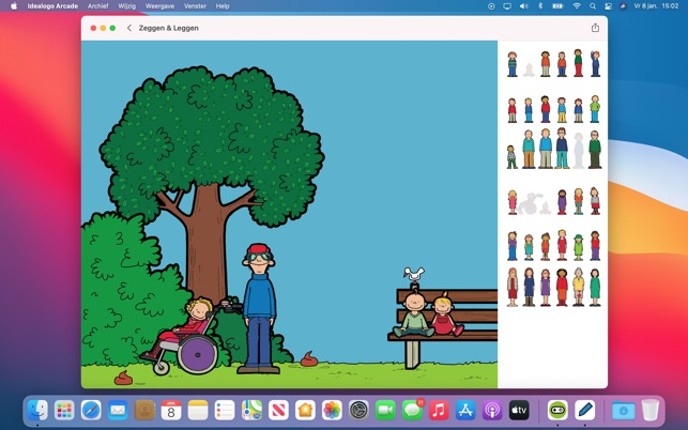Viewport: 688px width, 430px height.
Task: Click the white bird on the bench
Action: (414, 274)
